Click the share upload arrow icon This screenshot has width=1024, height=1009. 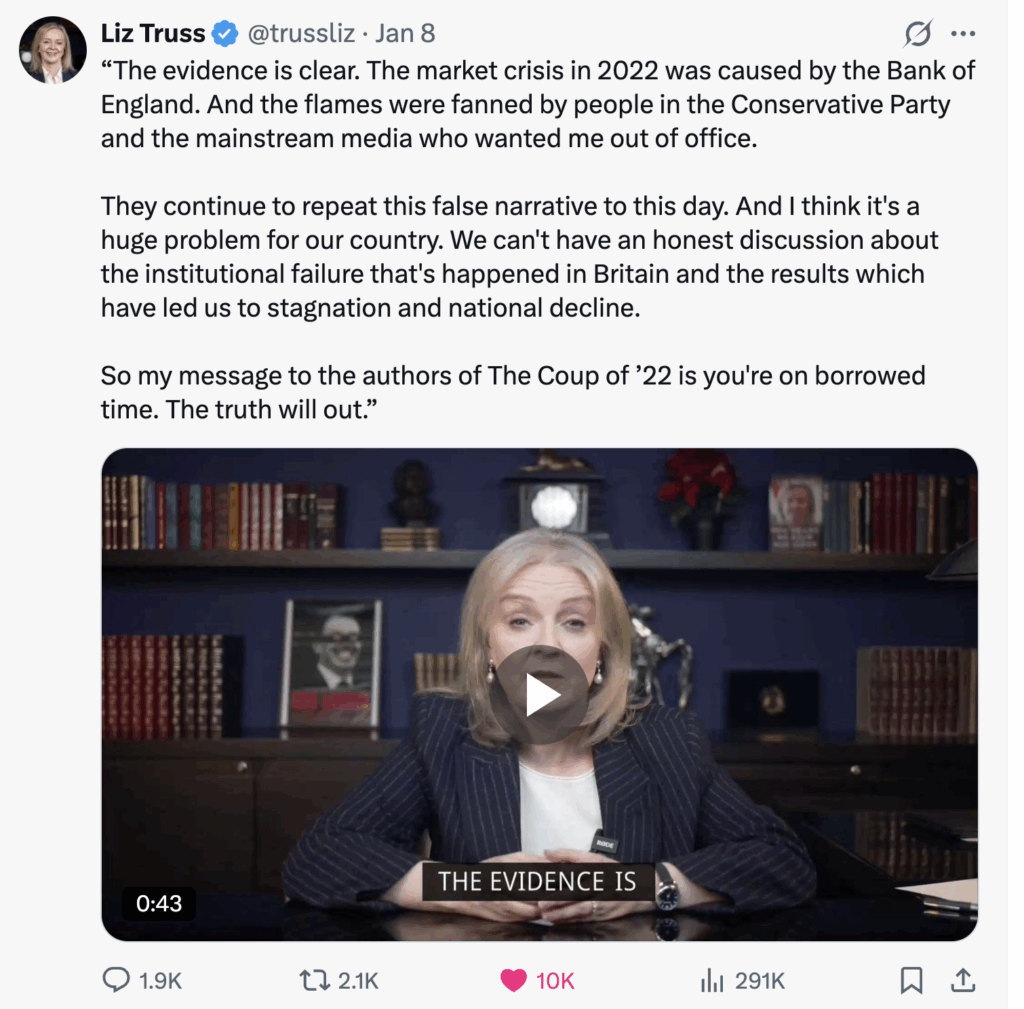[x=963, y=980]
